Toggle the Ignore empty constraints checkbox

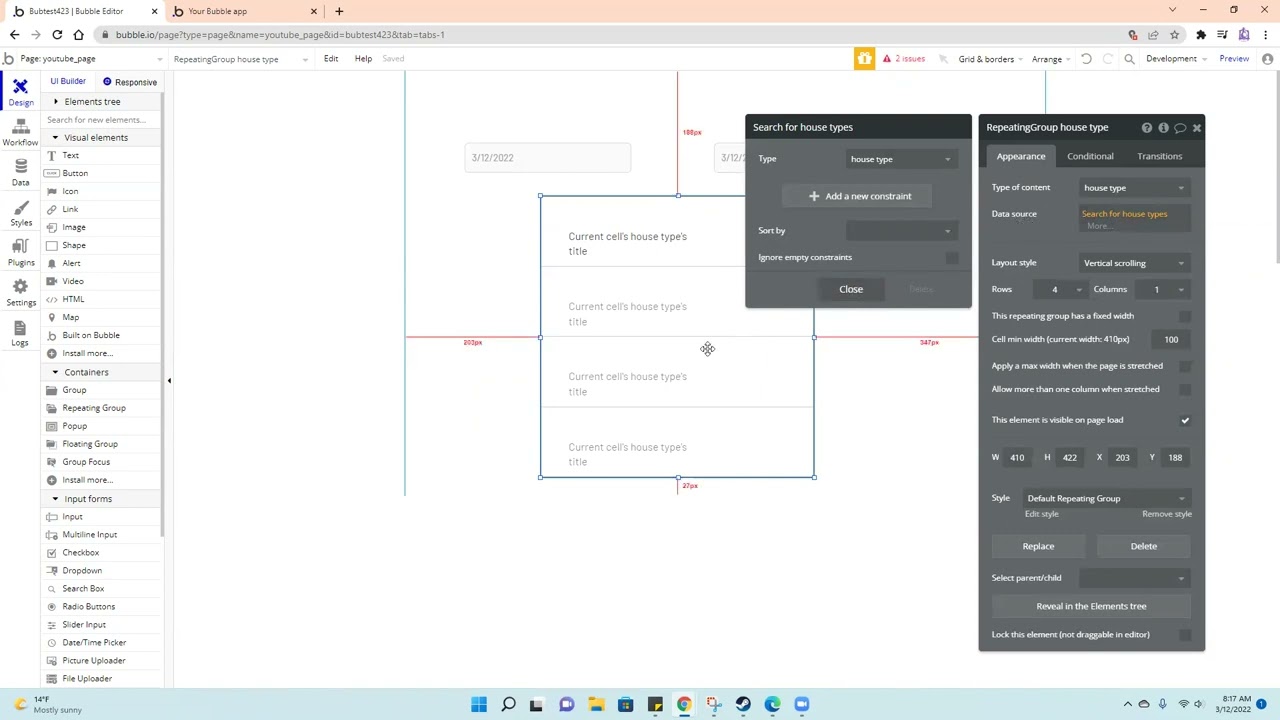point(952,258)
